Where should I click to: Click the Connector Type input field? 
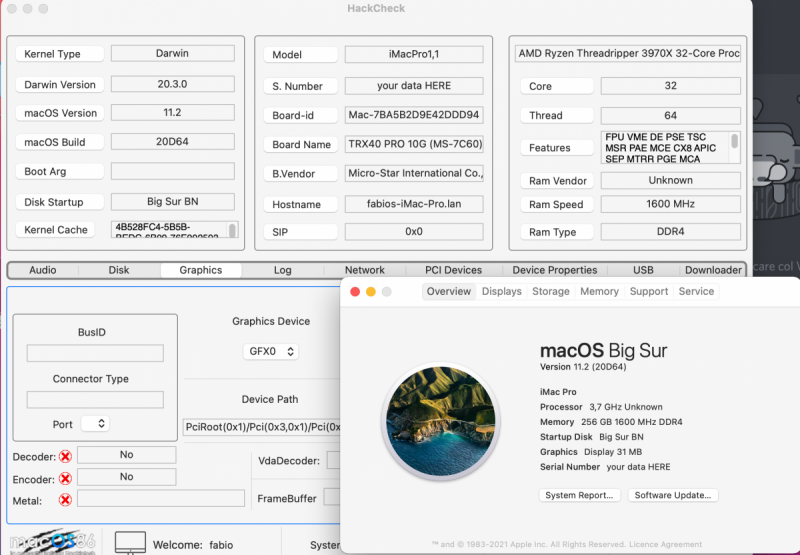click(x=95, y=399)
